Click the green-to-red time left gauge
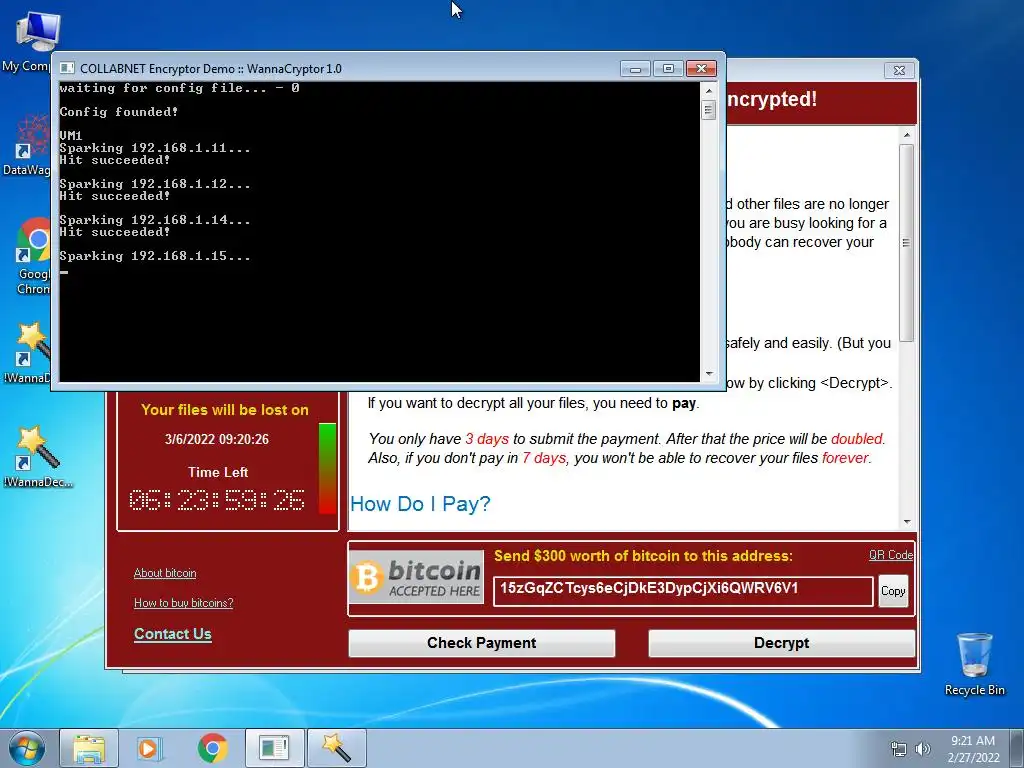The height and width of the screenshot is (768, 1024). coord(327,468)
